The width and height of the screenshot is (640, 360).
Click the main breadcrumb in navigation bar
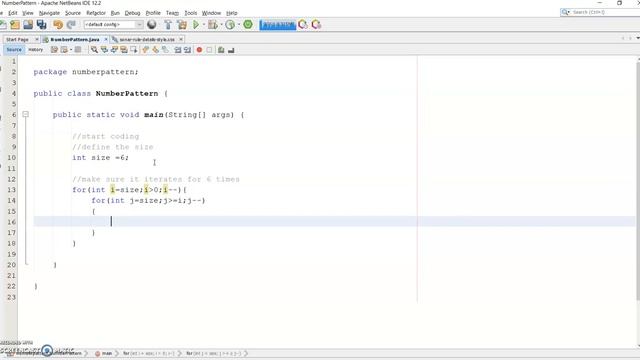[x=103, y=353]
